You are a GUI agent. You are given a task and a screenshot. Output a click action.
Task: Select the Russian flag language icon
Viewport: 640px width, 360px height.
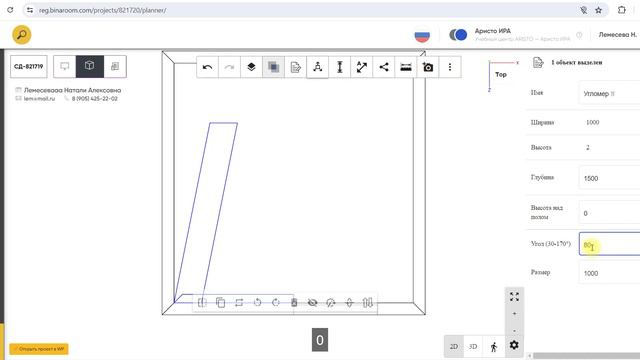point(422,36)
